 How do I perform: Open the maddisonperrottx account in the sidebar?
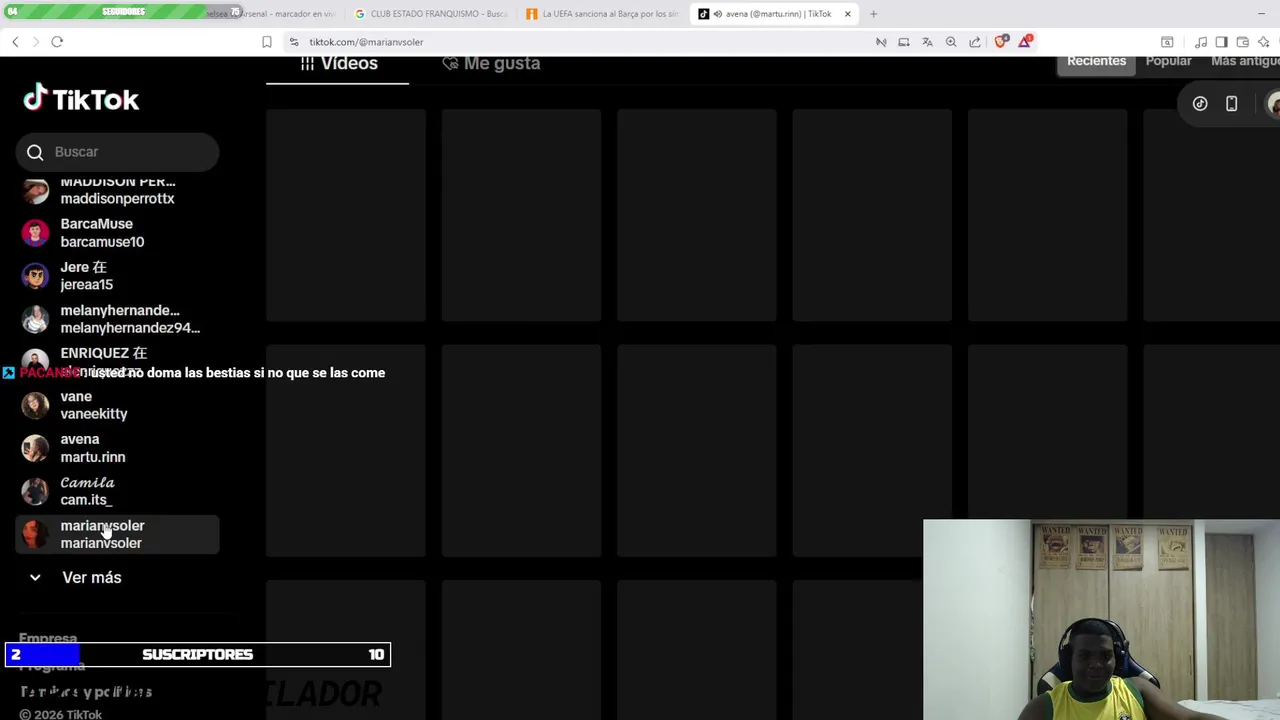[x=117, y=190]
